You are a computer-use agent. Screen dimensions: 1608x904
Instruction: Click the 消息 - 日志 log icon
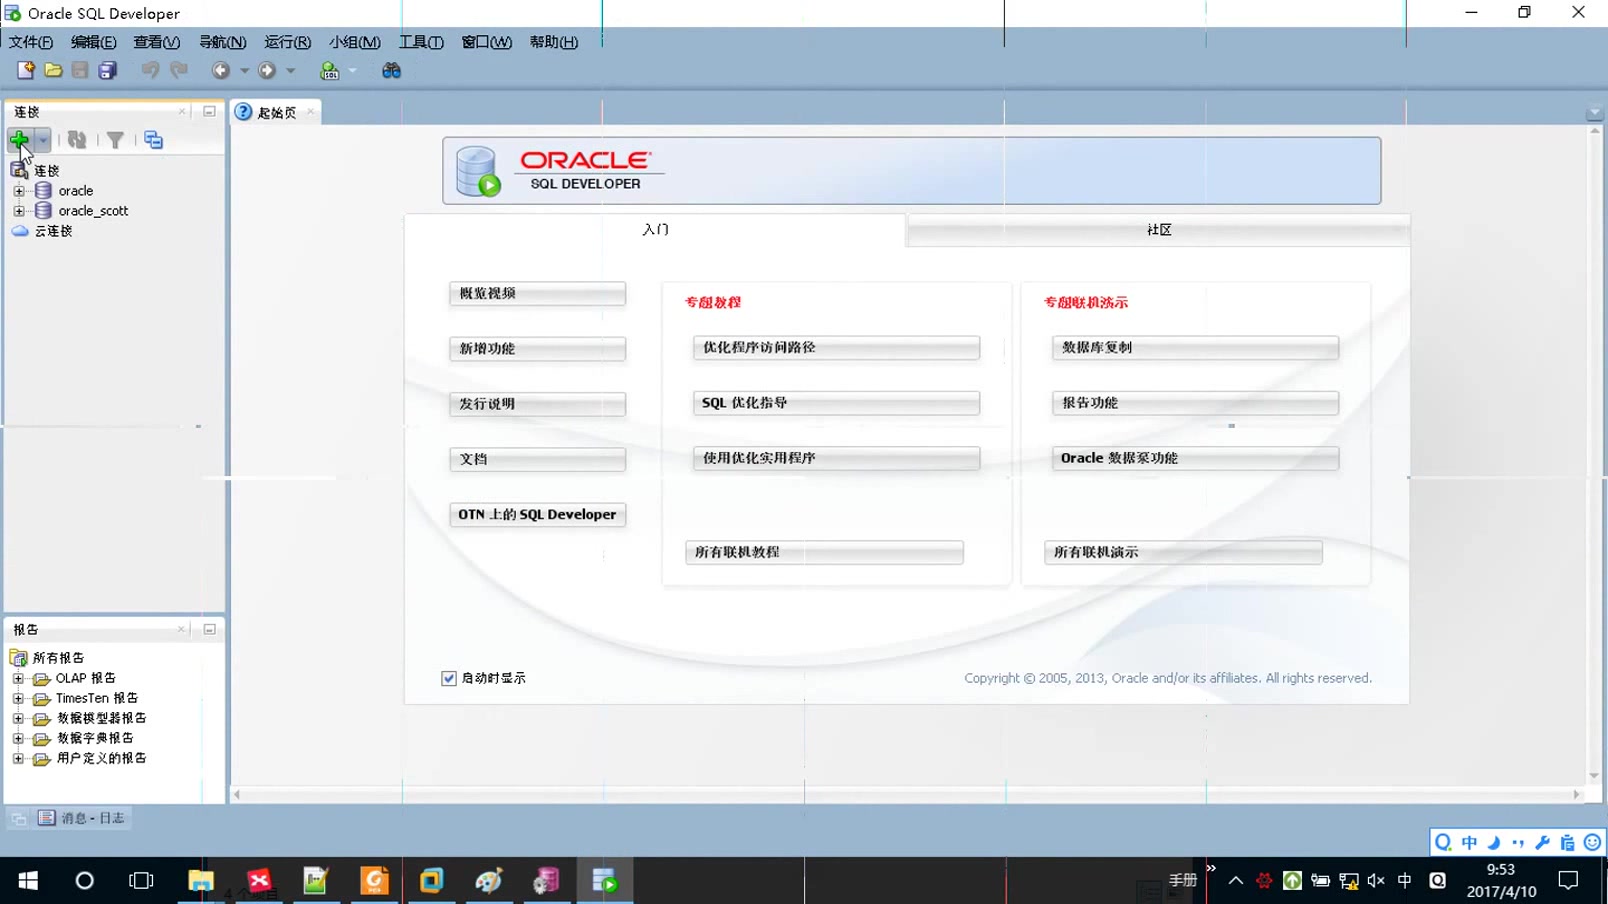(47, 818)
